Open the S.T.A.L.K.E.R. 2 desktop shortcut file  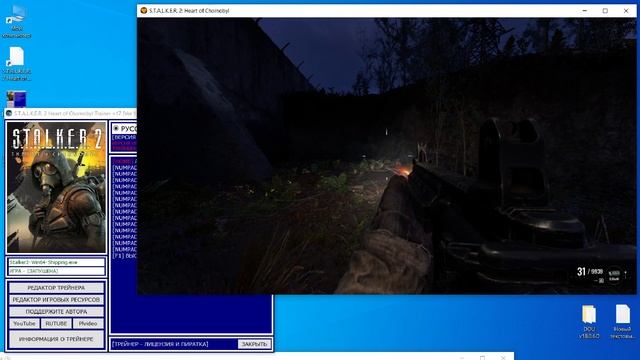click(x=16, y=64)
